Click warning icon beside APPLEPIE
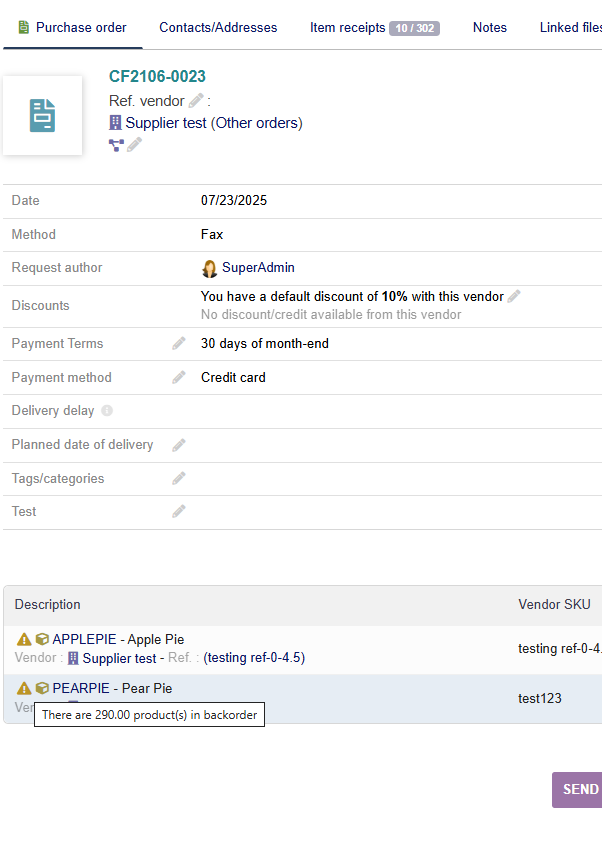 [24, 640]
